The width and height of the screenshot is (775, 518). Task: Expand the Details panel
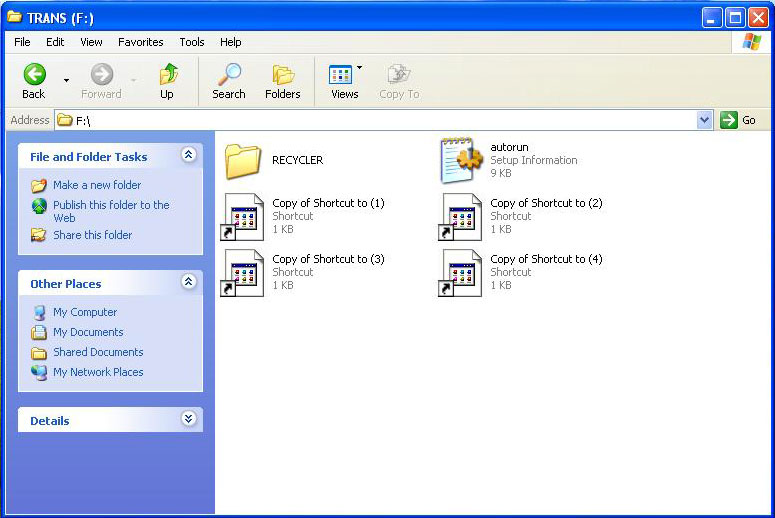188,419
